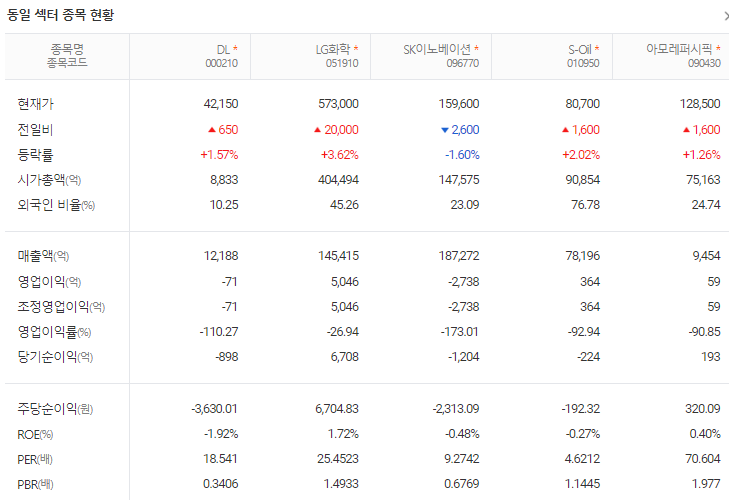Click sales value 187,272
729x500 pixels.
point(459,256)
